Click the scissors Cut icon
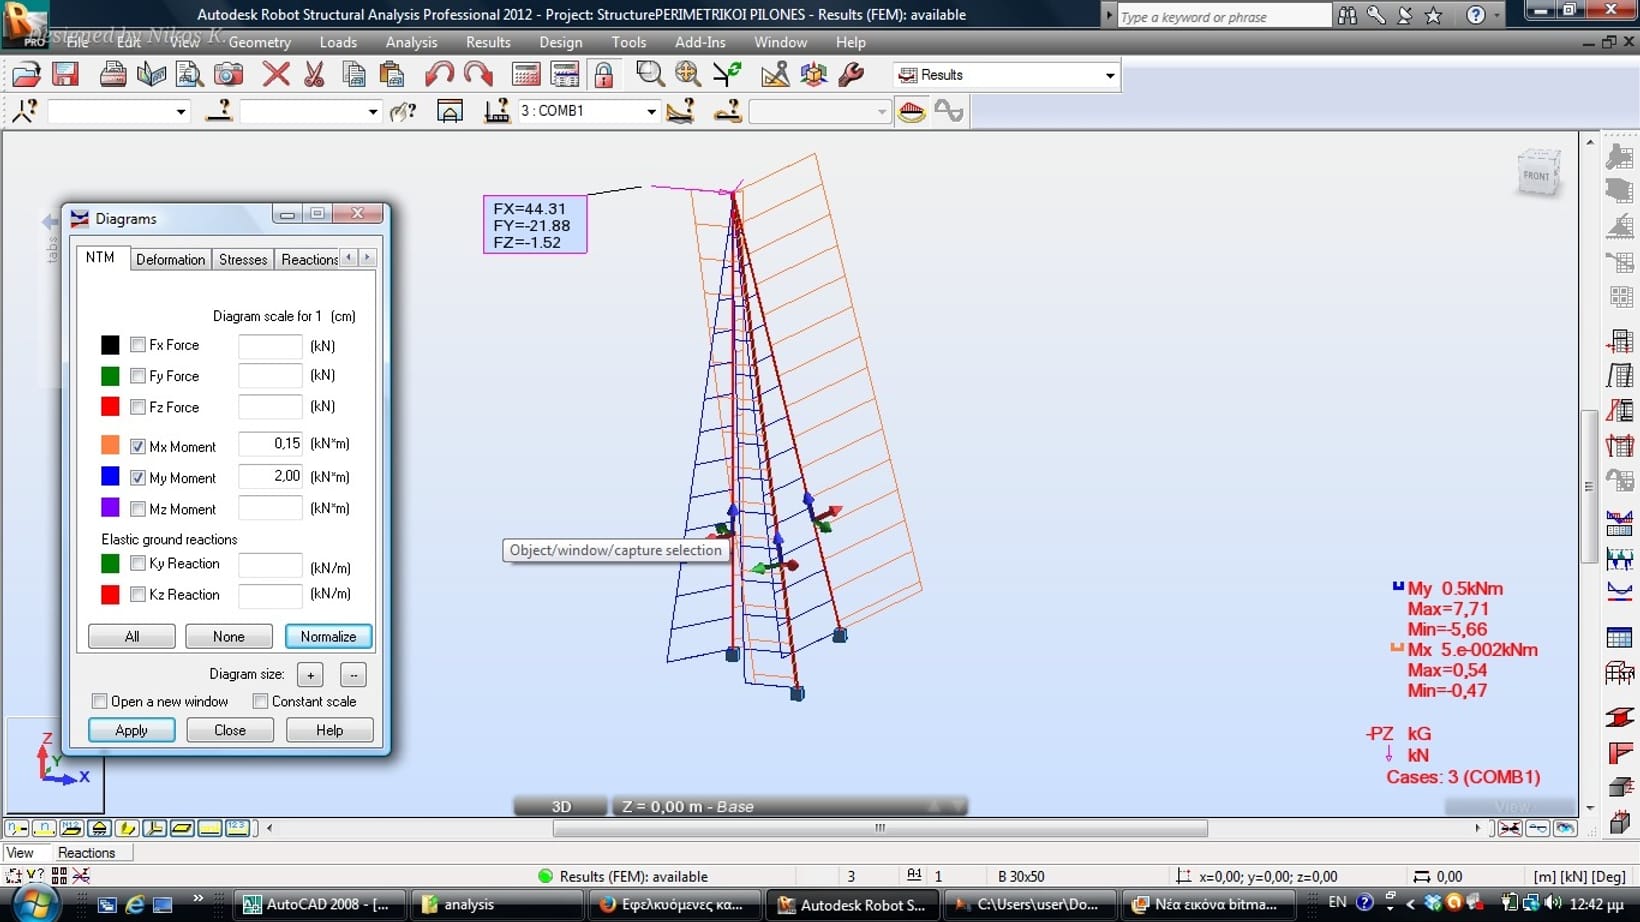The height and width of the screenshot is (922, 1640). point(314,75)
